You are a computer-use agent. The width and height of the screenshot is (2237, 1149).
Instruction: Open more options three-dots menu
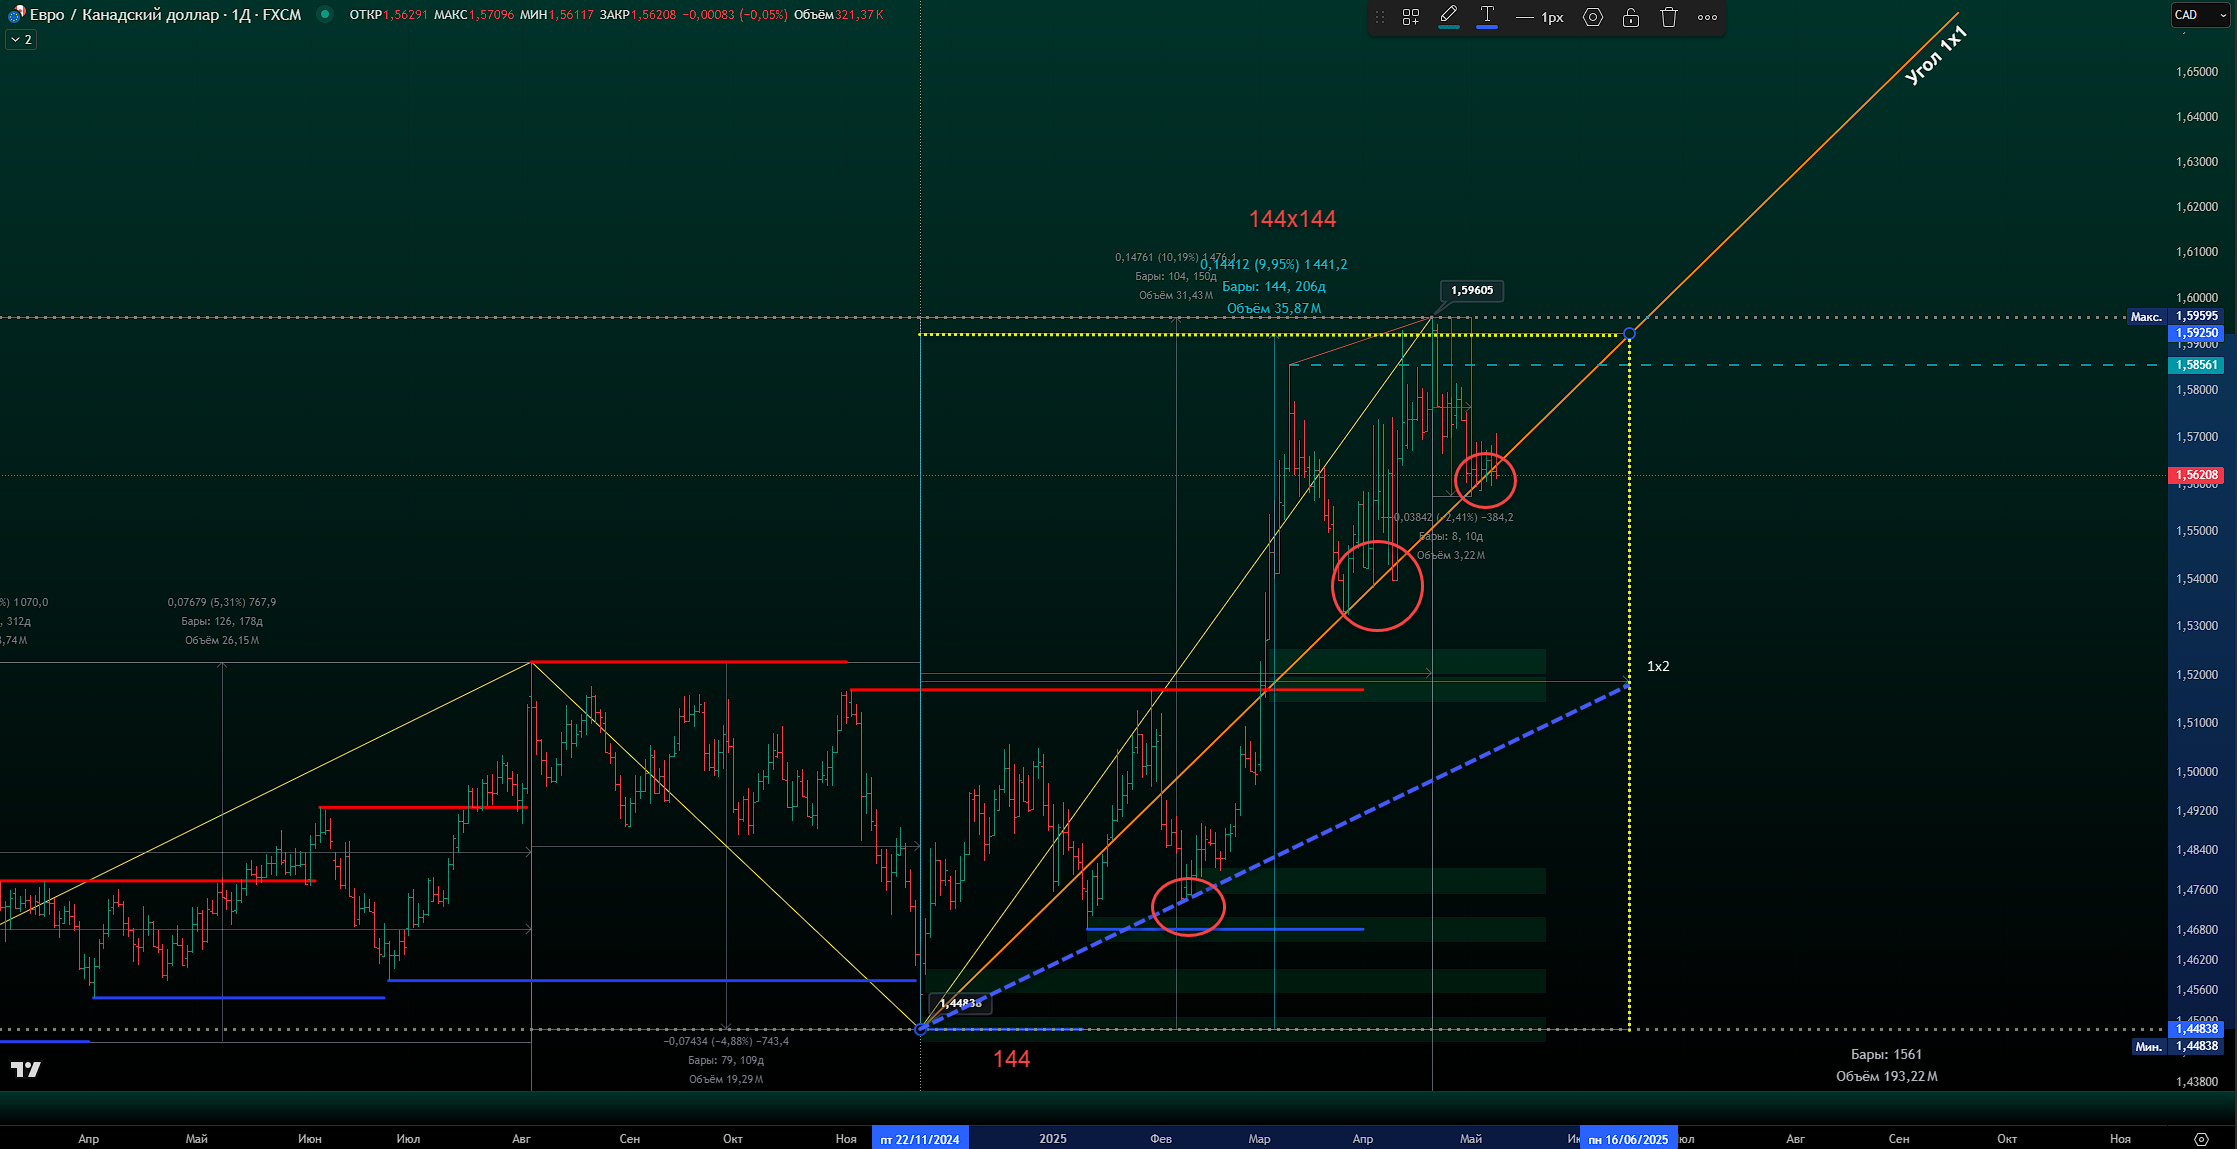click(x=1708, y=17)
